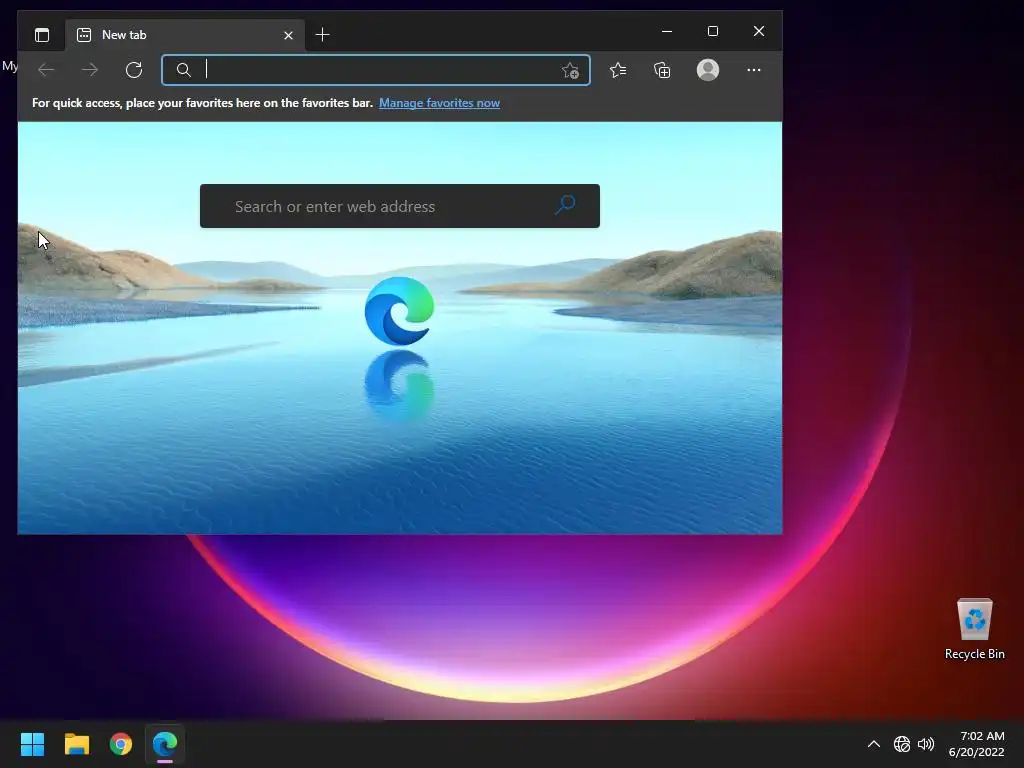This screenshot has height=768, width=1024.
Task: Show hidden system tray icons
Action: pos(873,744)
